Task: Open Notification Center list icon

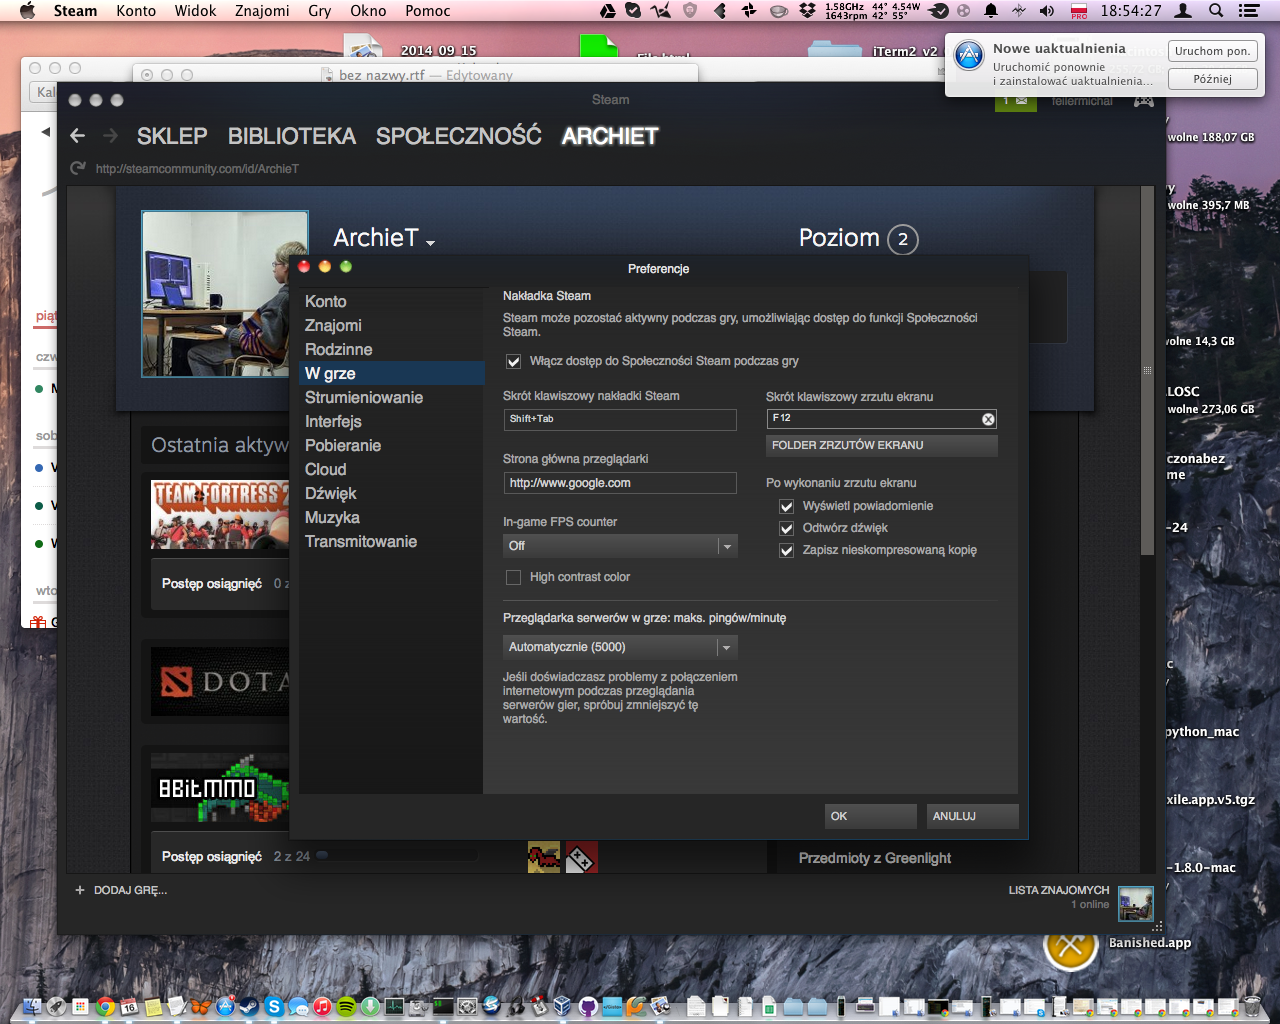Action: [1249, 11]
